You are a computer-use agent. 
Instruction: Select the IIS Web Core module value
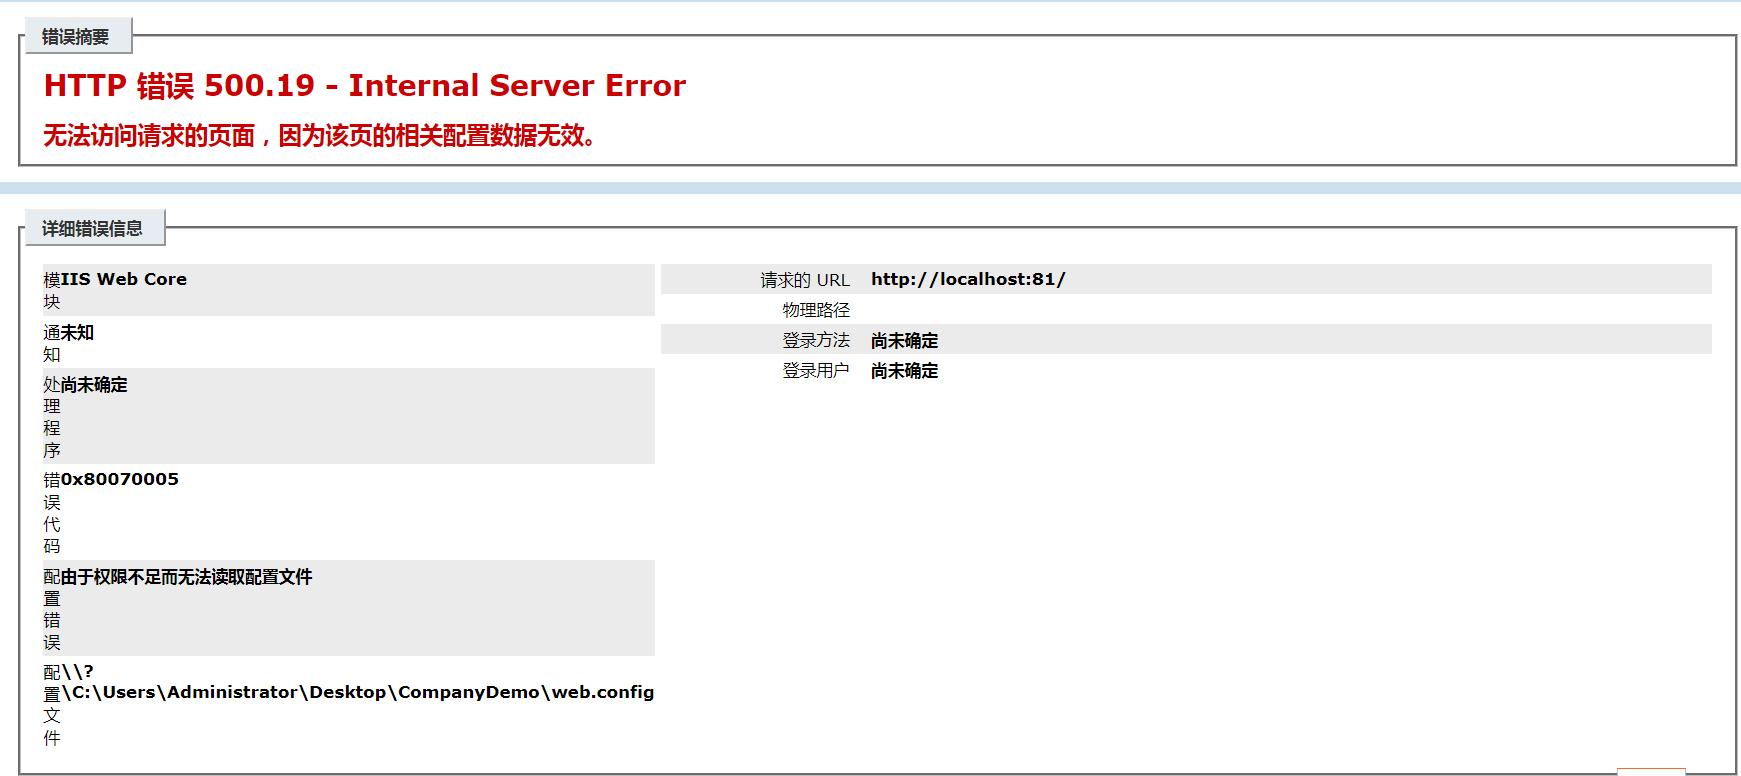point(123,279)
